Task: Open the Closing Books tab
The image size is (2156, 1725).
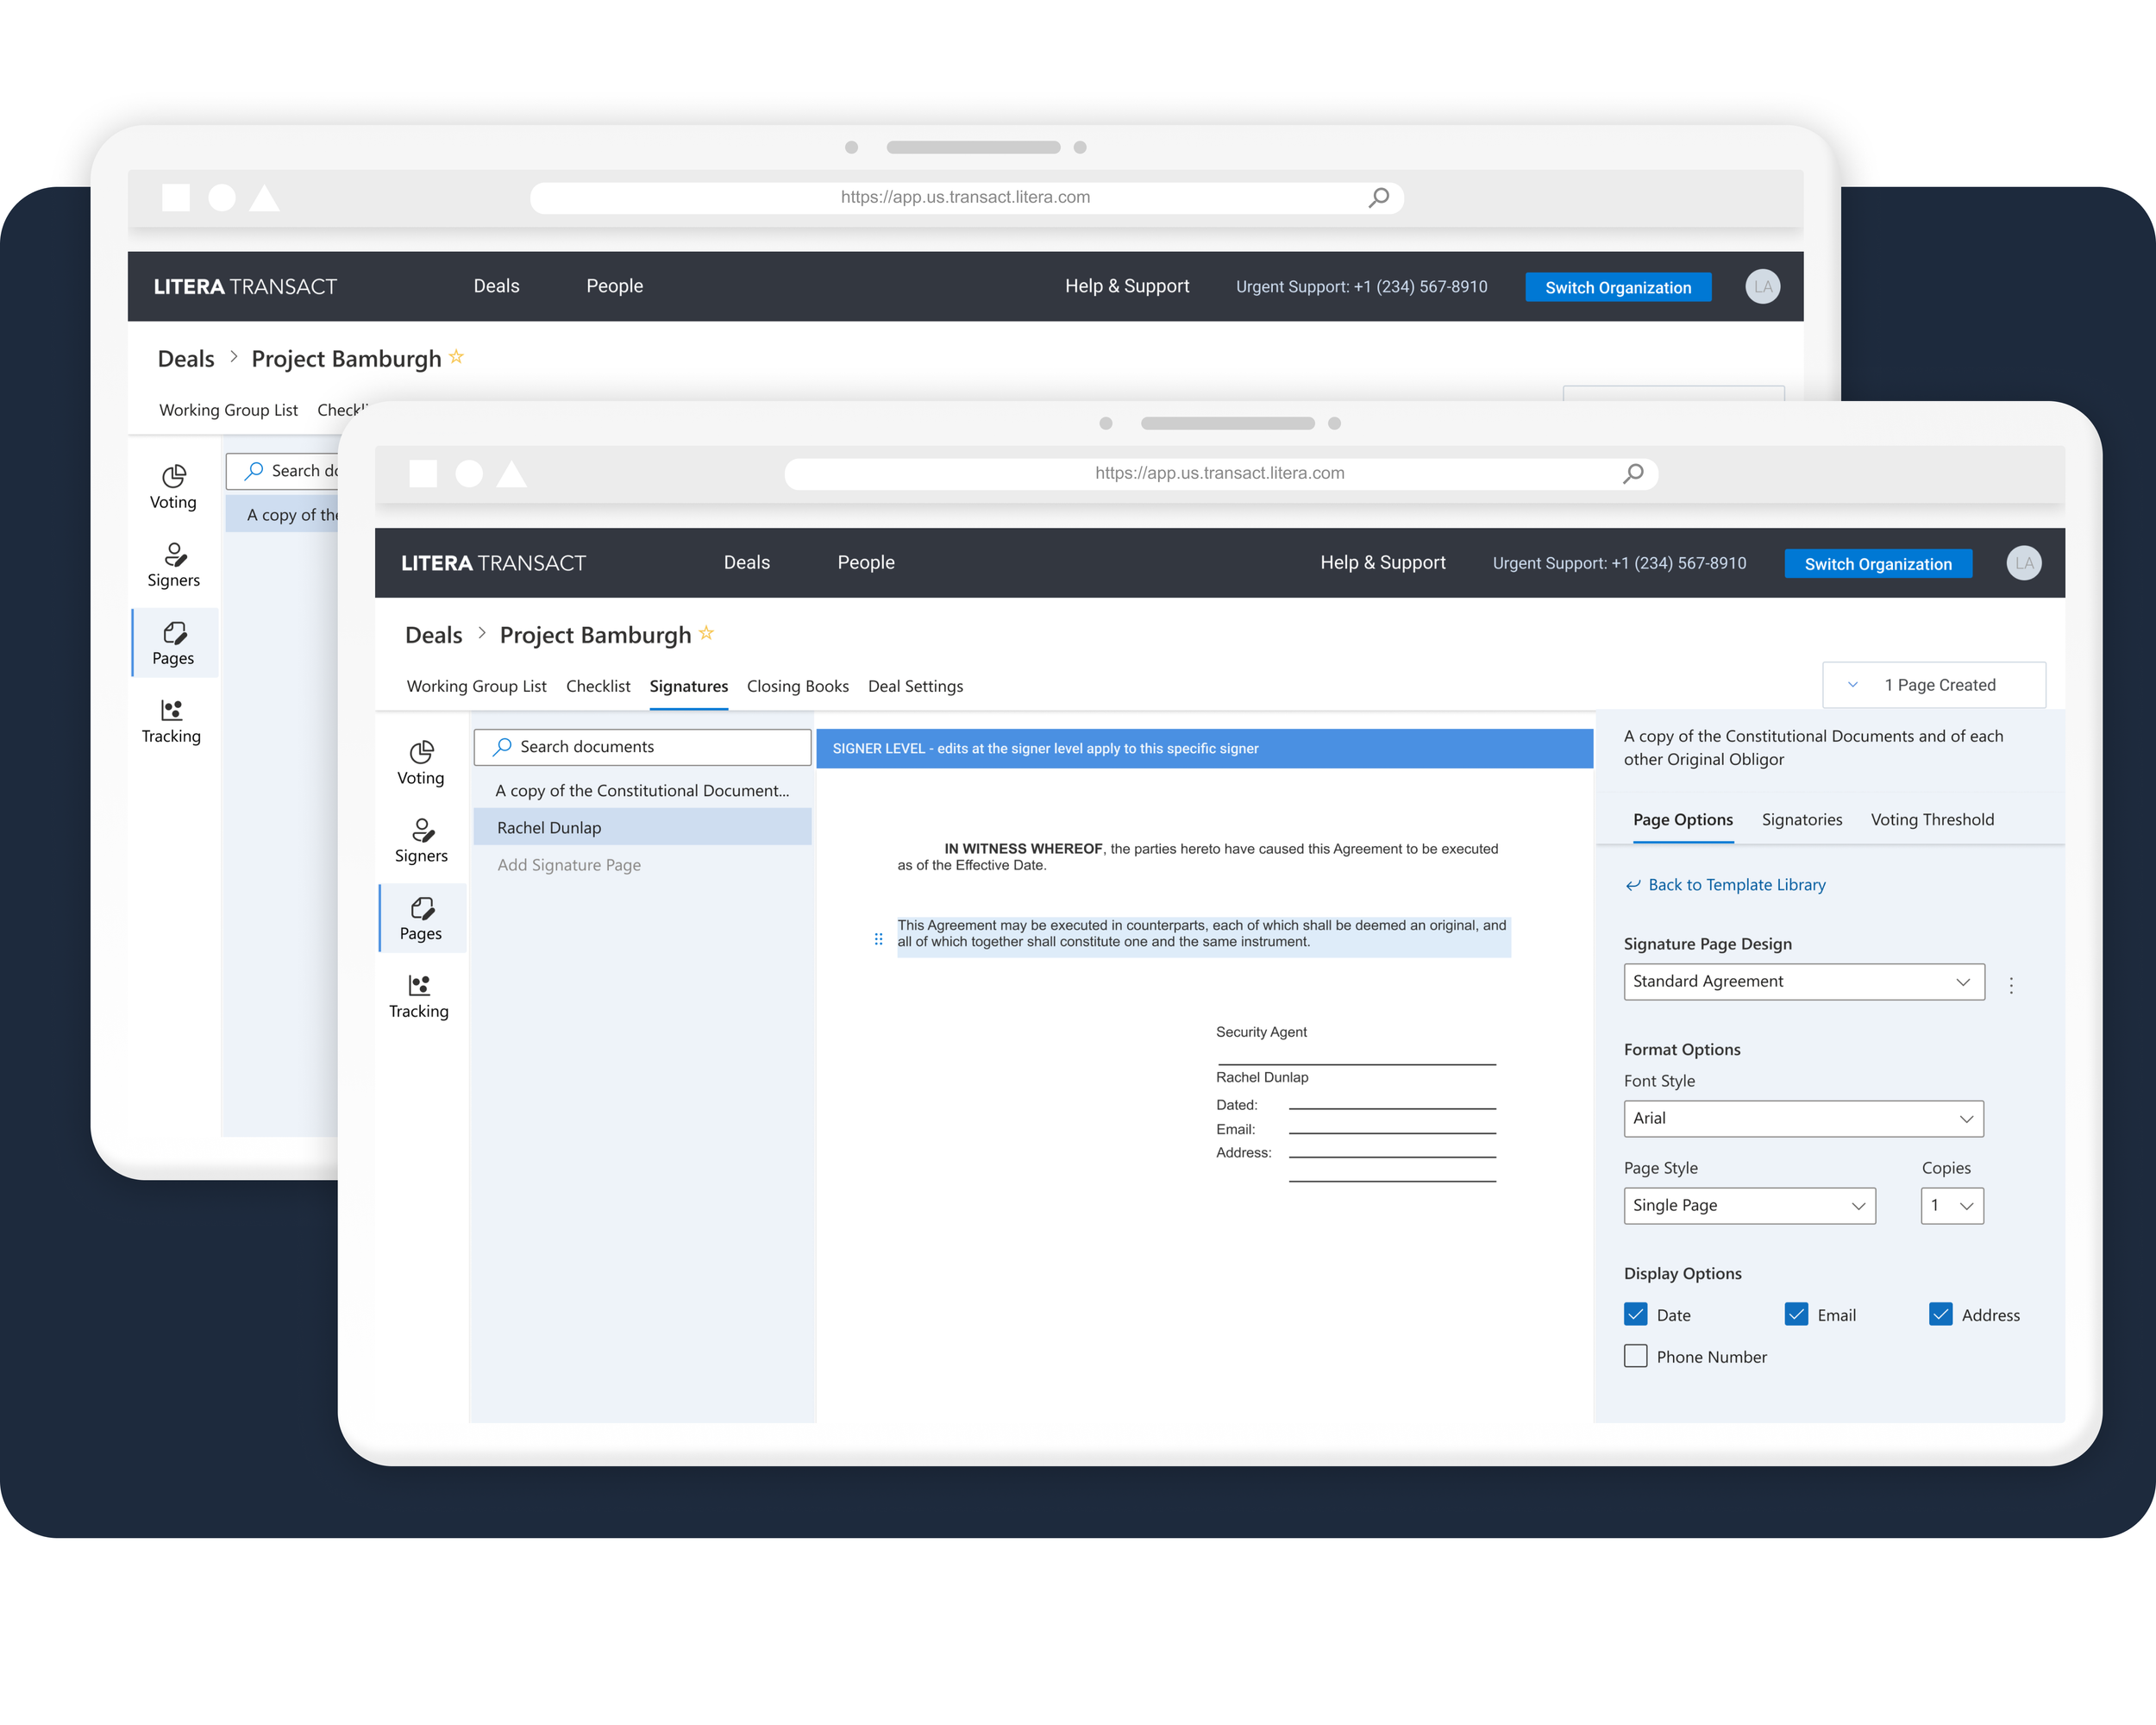Action: 797,686
